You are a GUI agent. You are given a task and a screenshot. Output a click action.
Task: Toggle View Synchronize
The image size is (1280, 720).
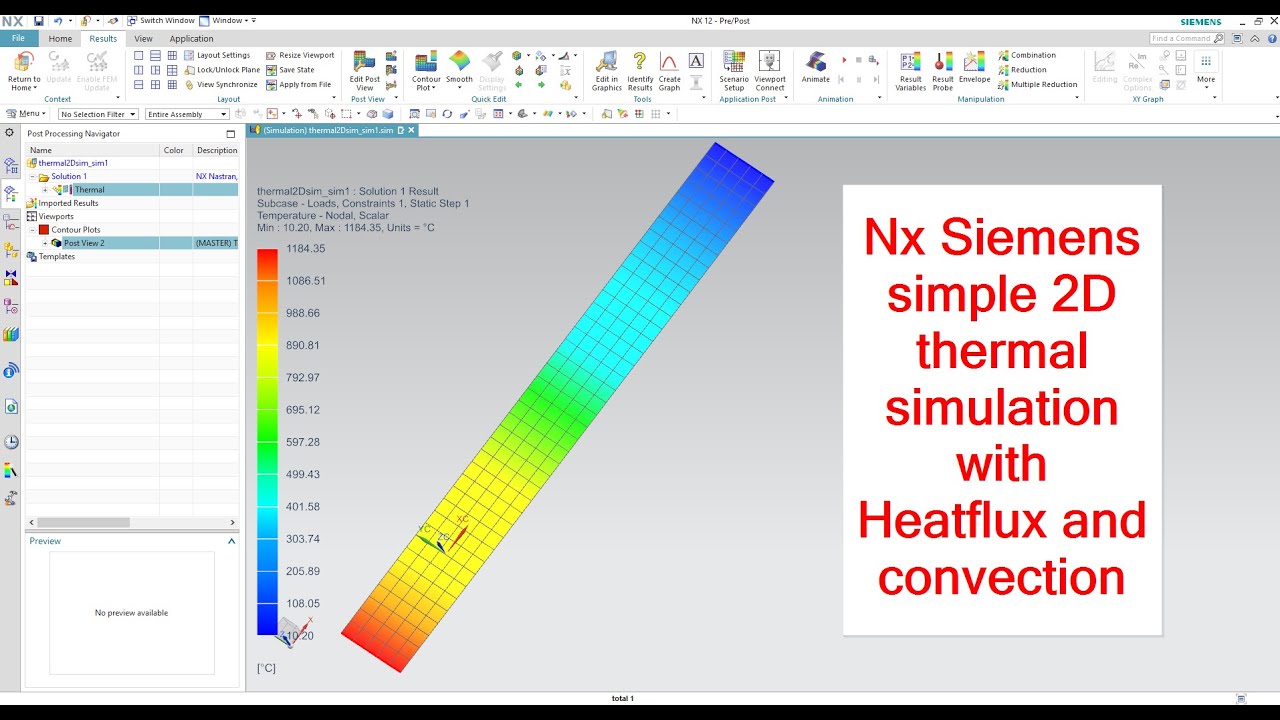(221, 85)
